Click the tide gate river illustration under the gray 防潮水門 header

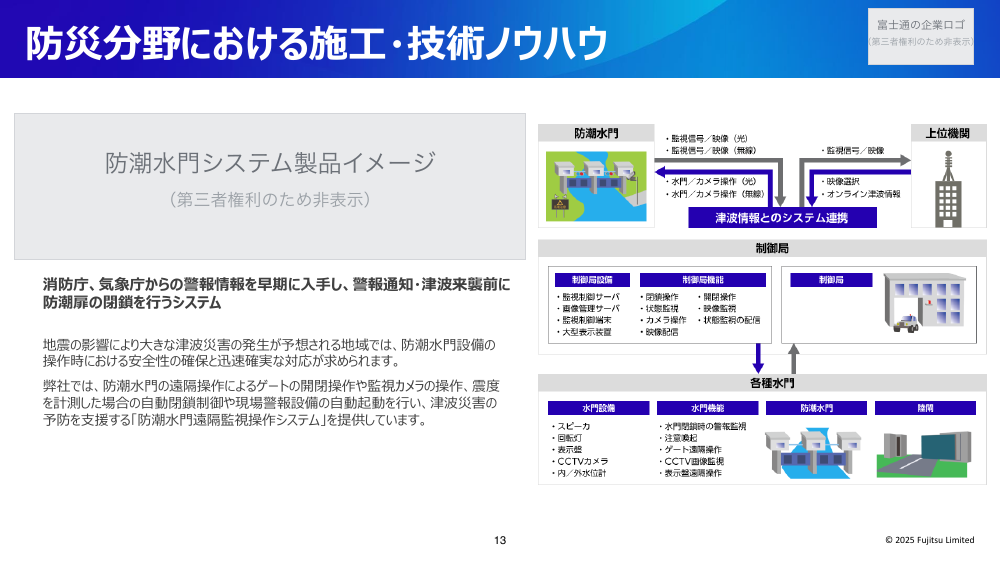(x=596, y=186)
